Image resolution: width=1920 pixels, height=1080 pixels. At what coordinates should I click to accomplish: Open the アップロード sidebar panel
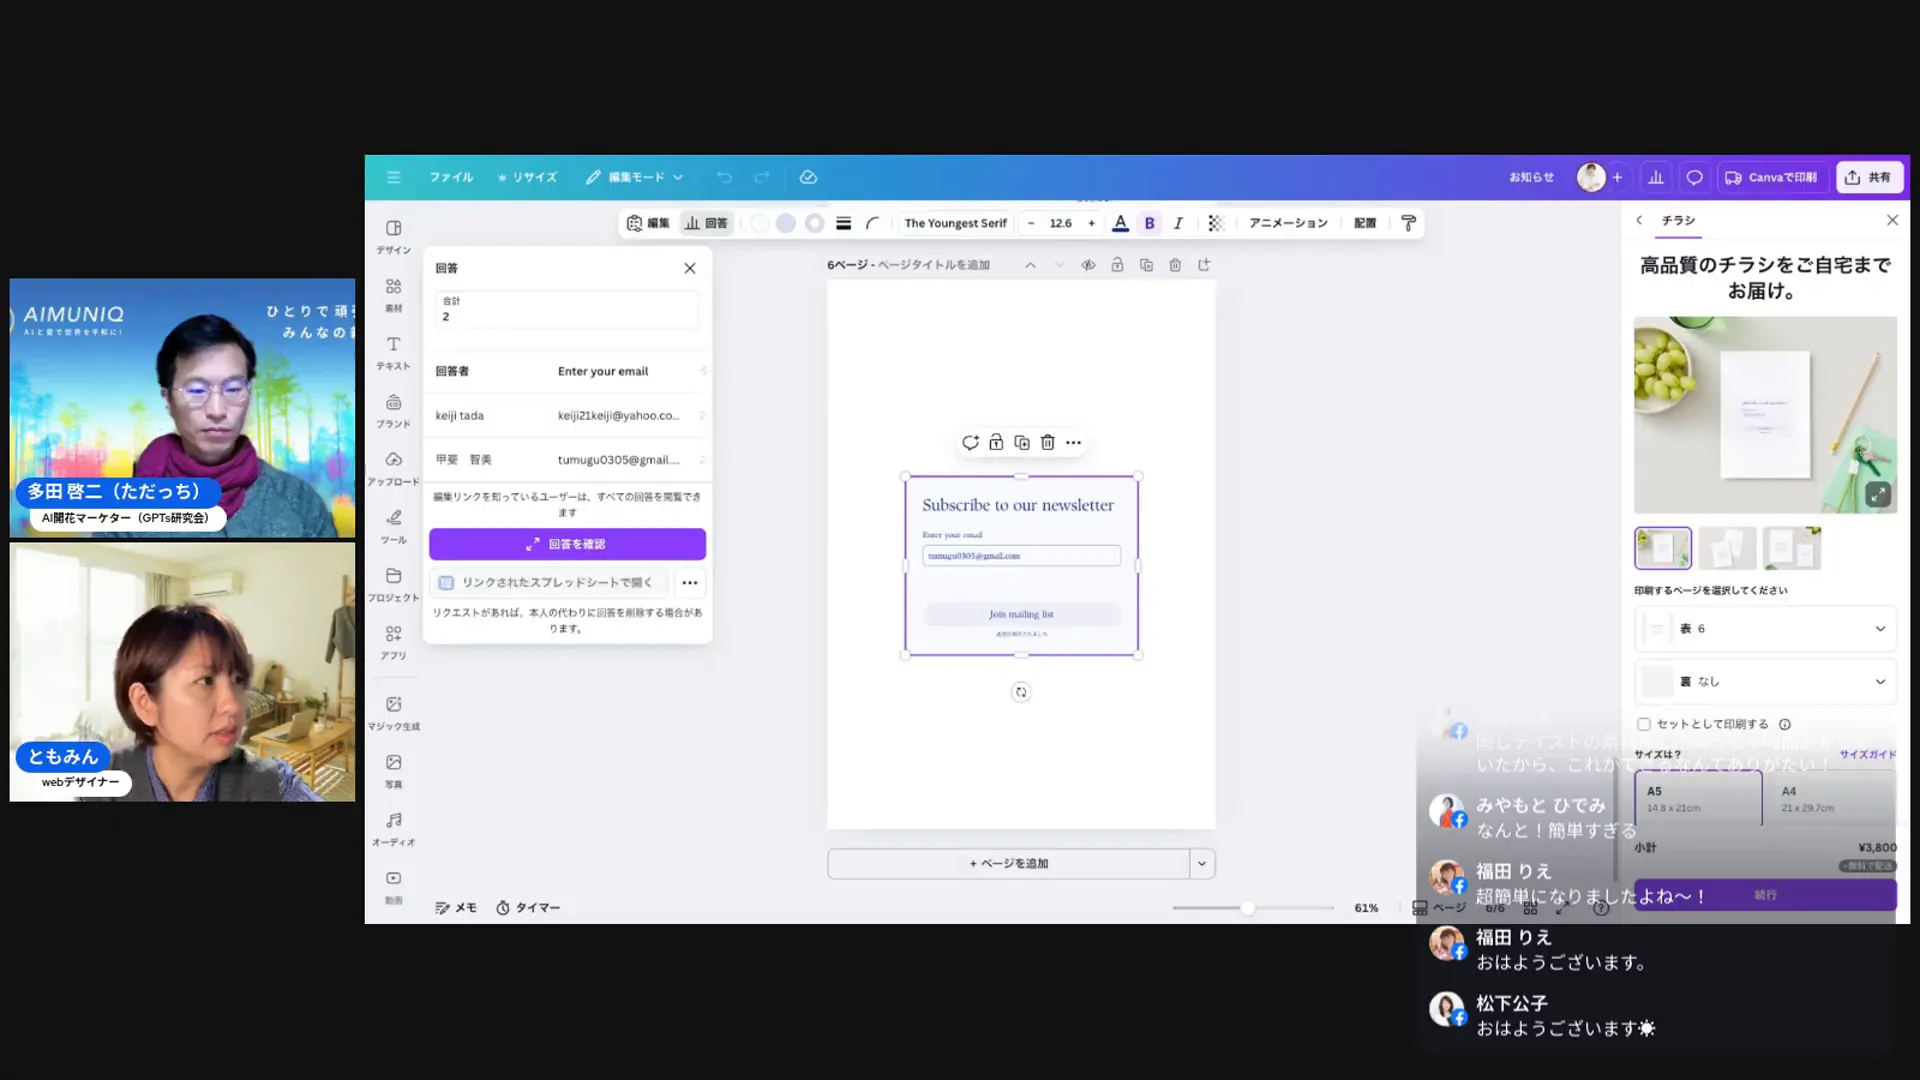pyautogui.click(x=393, y=467)
